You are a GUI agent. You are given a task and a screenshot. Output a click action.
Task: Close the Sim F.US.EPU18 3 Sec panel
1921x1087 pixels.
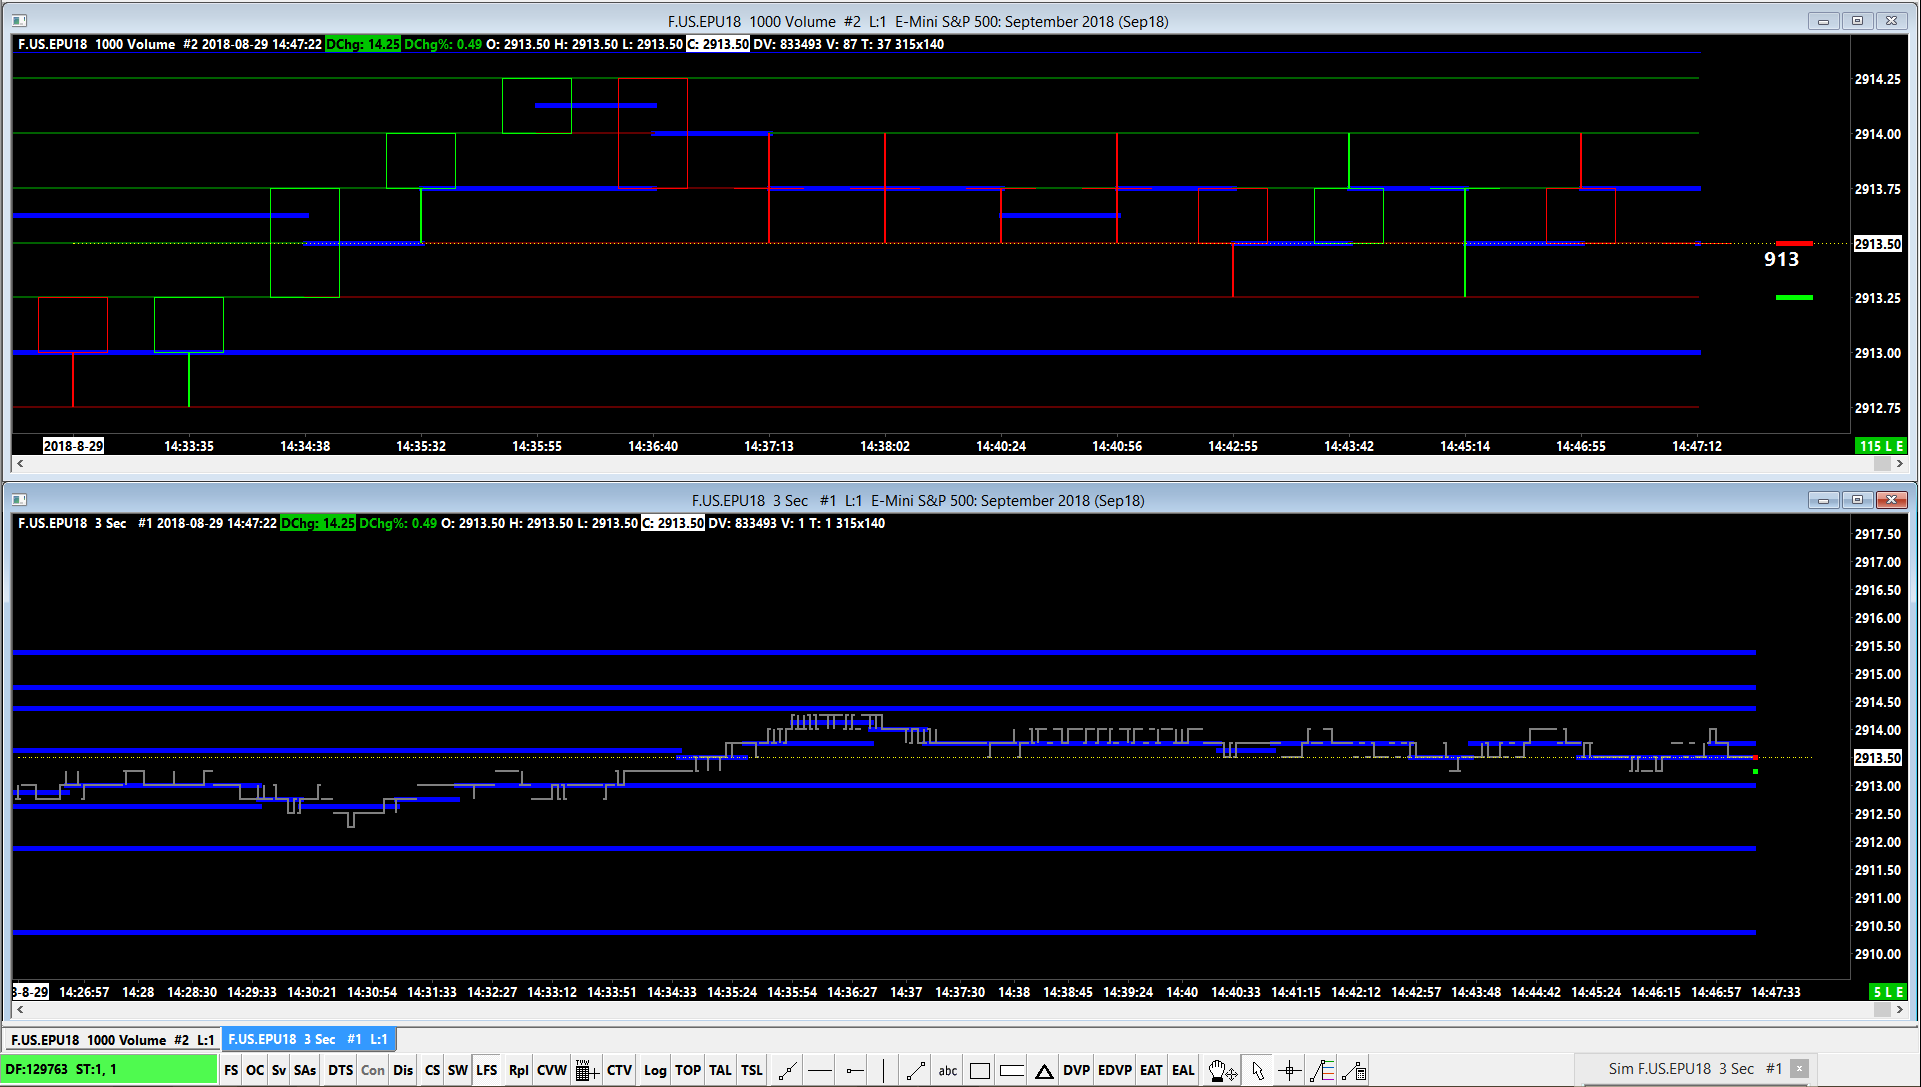pos(1799,1069)
